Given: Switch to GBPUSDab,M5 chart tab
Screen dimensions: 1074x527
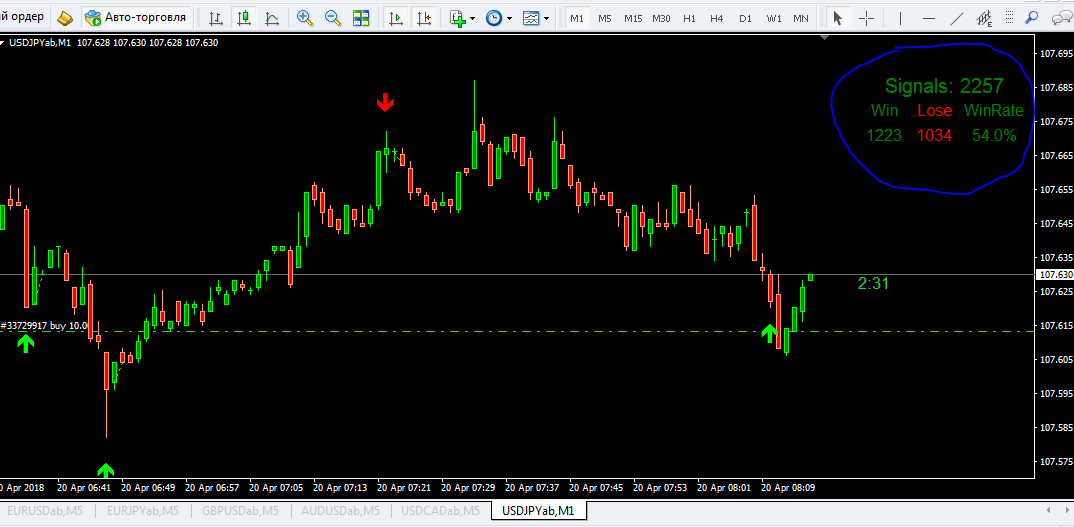Looking at the screenshot, I should pos(241,511).
